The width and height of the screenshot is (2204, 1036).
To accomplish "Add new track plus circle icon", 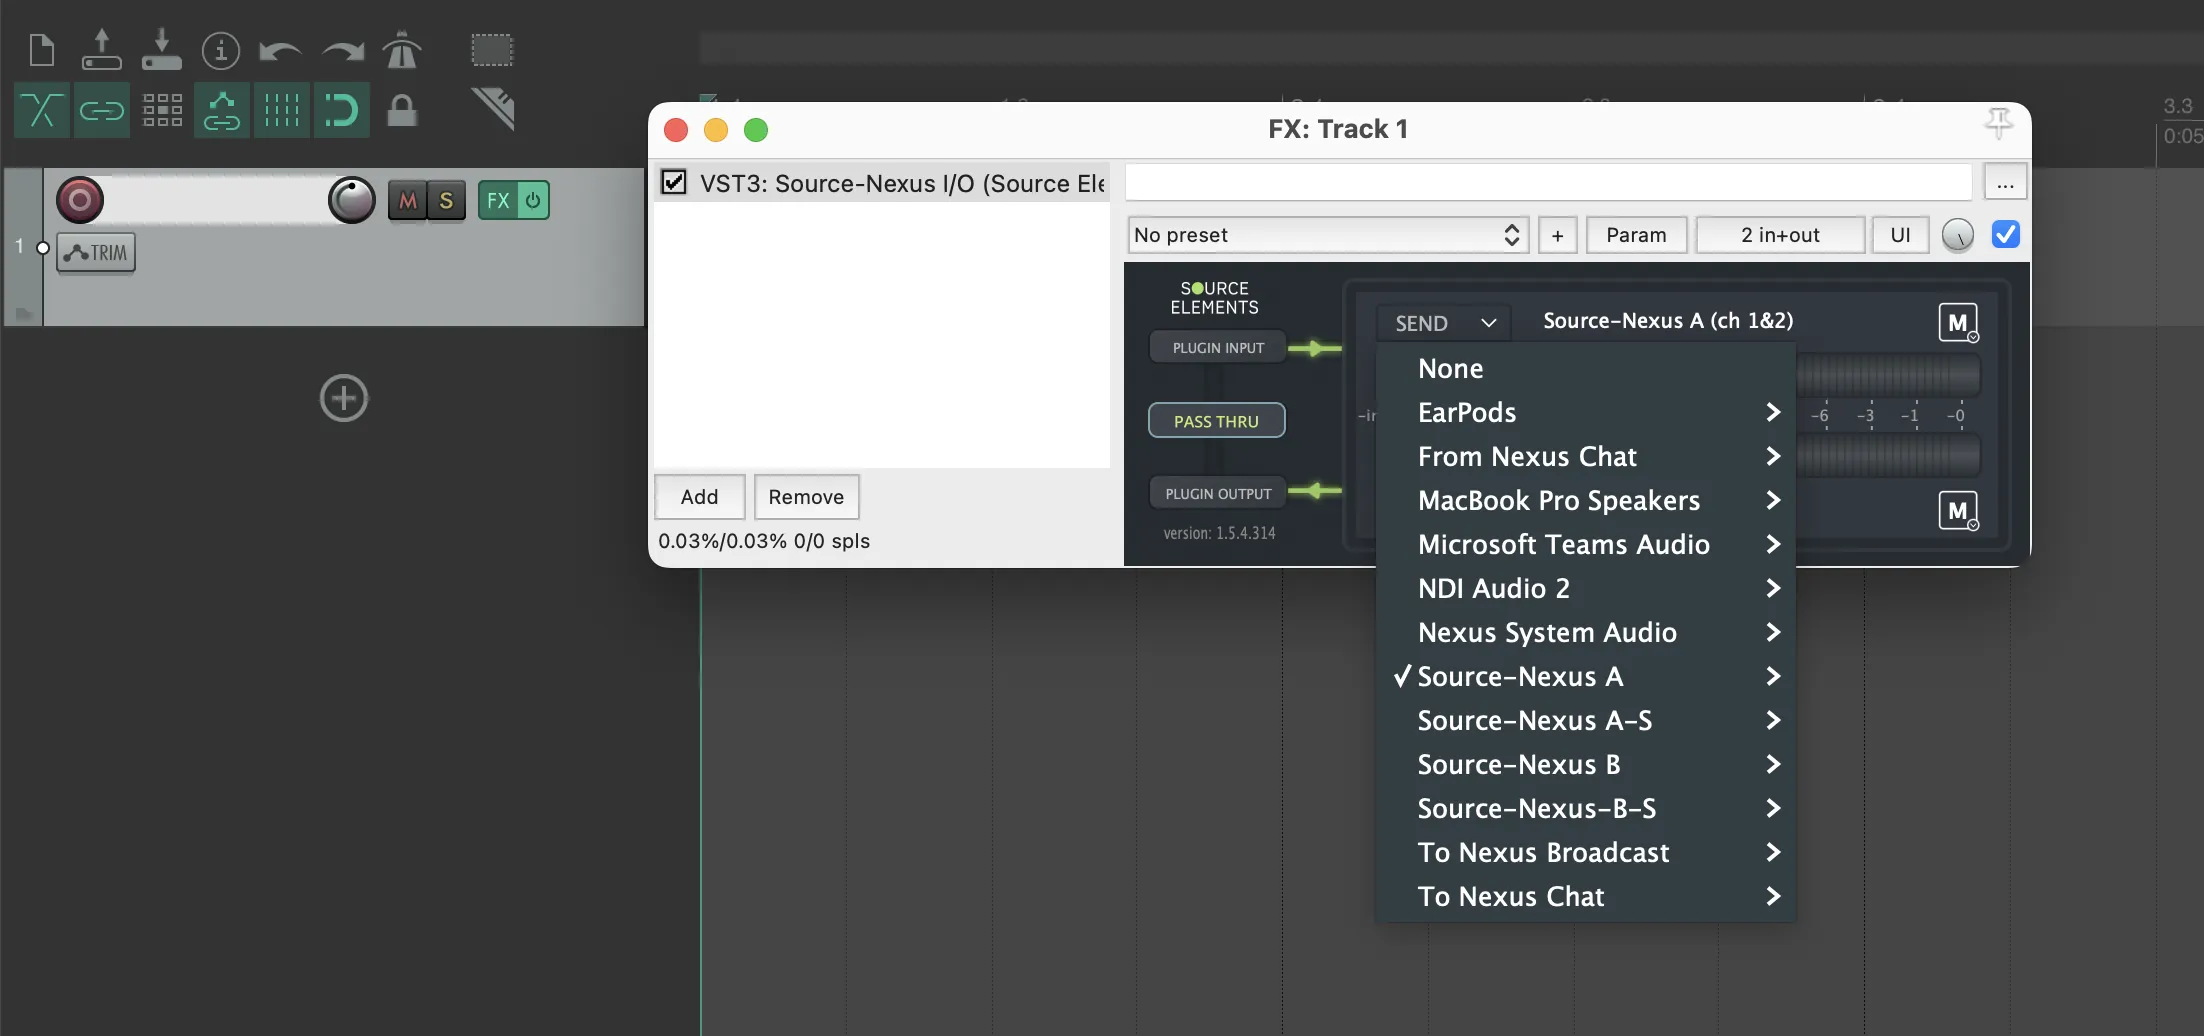I will (344, 398).
